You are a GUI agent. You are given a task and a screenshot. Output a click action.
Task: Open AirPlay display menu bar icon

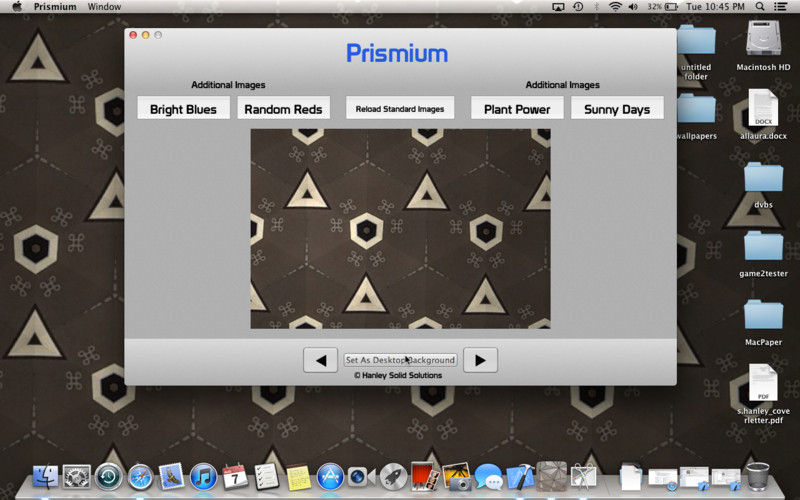click(558, 7)
